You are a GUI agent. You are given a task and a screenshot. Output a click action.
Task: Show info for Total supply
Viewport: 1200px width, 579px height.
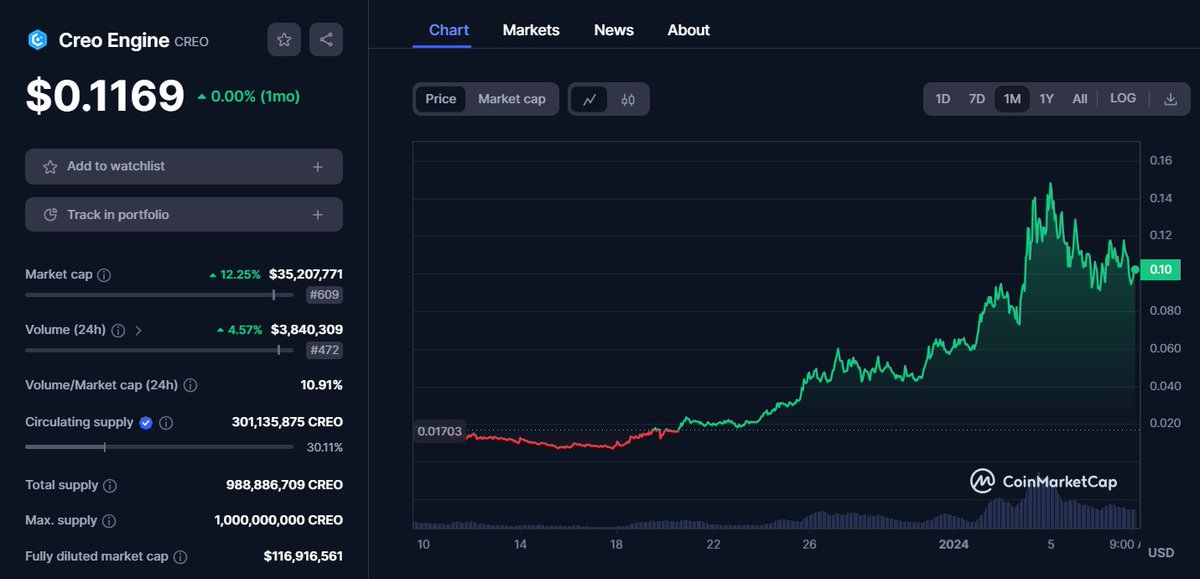pos(110,485)
